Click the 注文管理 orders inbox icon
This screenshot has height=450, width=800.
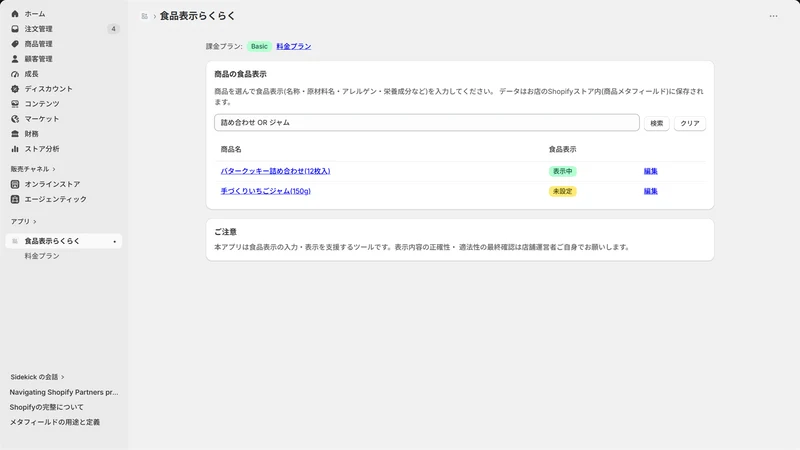(x=15, y=29)
